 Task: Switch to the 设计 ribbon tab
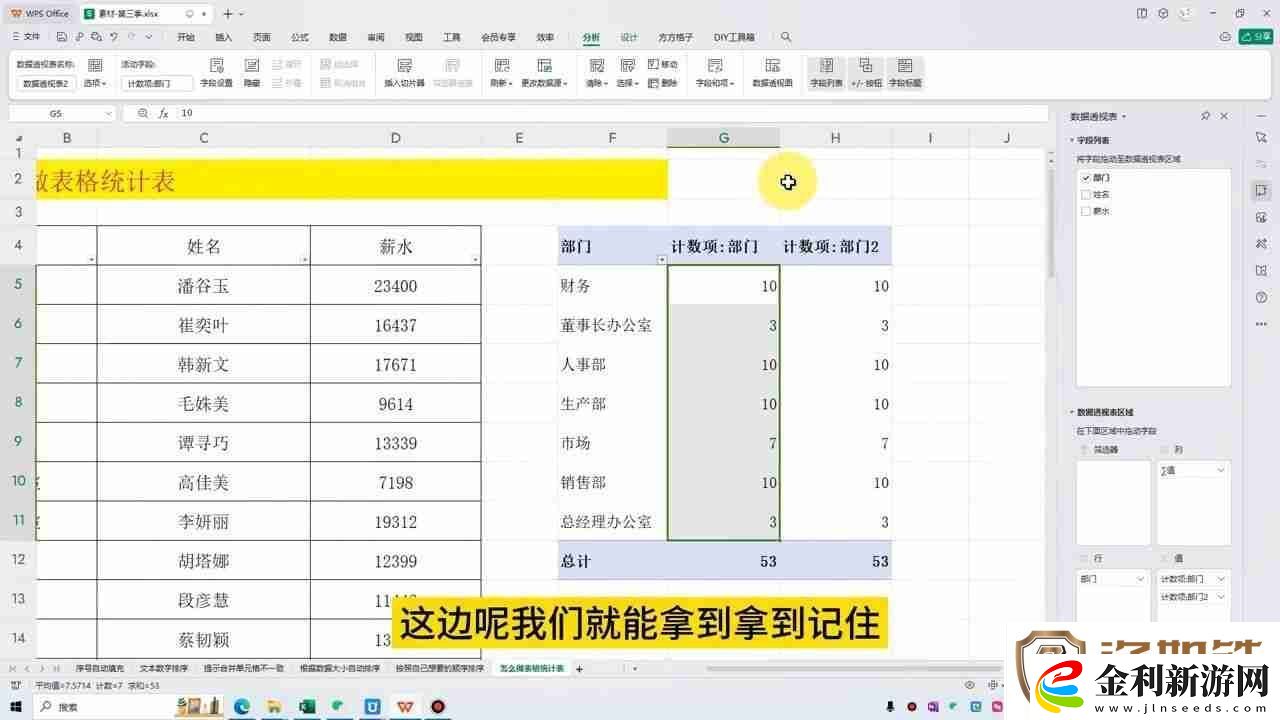629,37
